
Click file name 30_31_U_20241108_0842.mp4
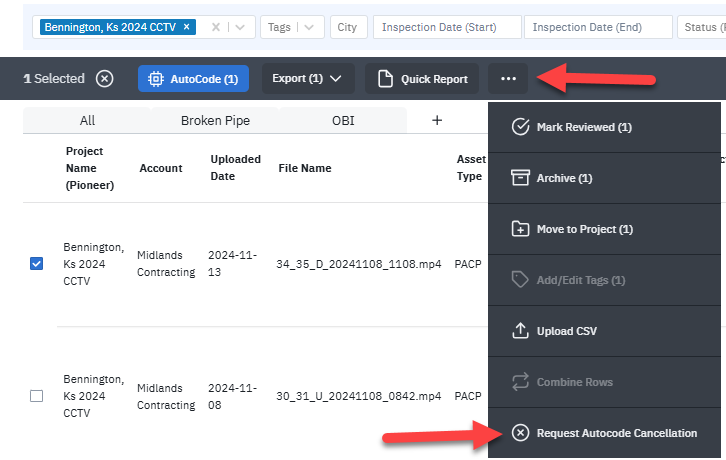pyautogui.click(x=359, y=396)
